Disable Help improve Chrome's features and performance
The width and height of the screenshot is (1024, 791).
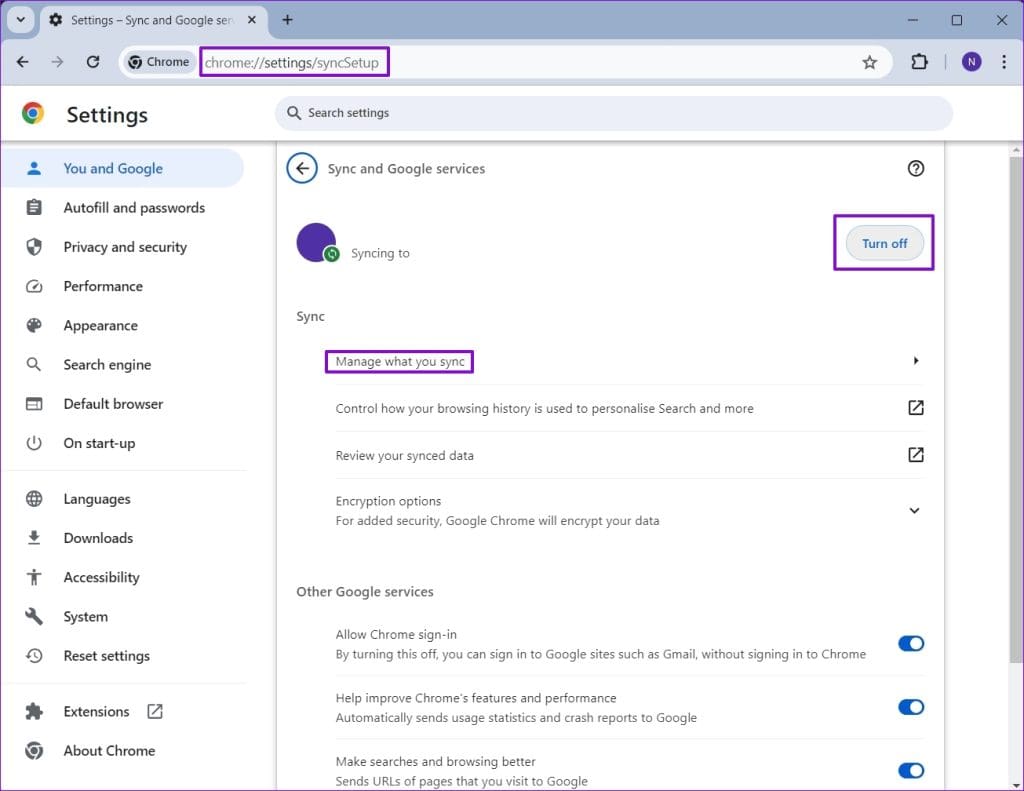(910, 707)
